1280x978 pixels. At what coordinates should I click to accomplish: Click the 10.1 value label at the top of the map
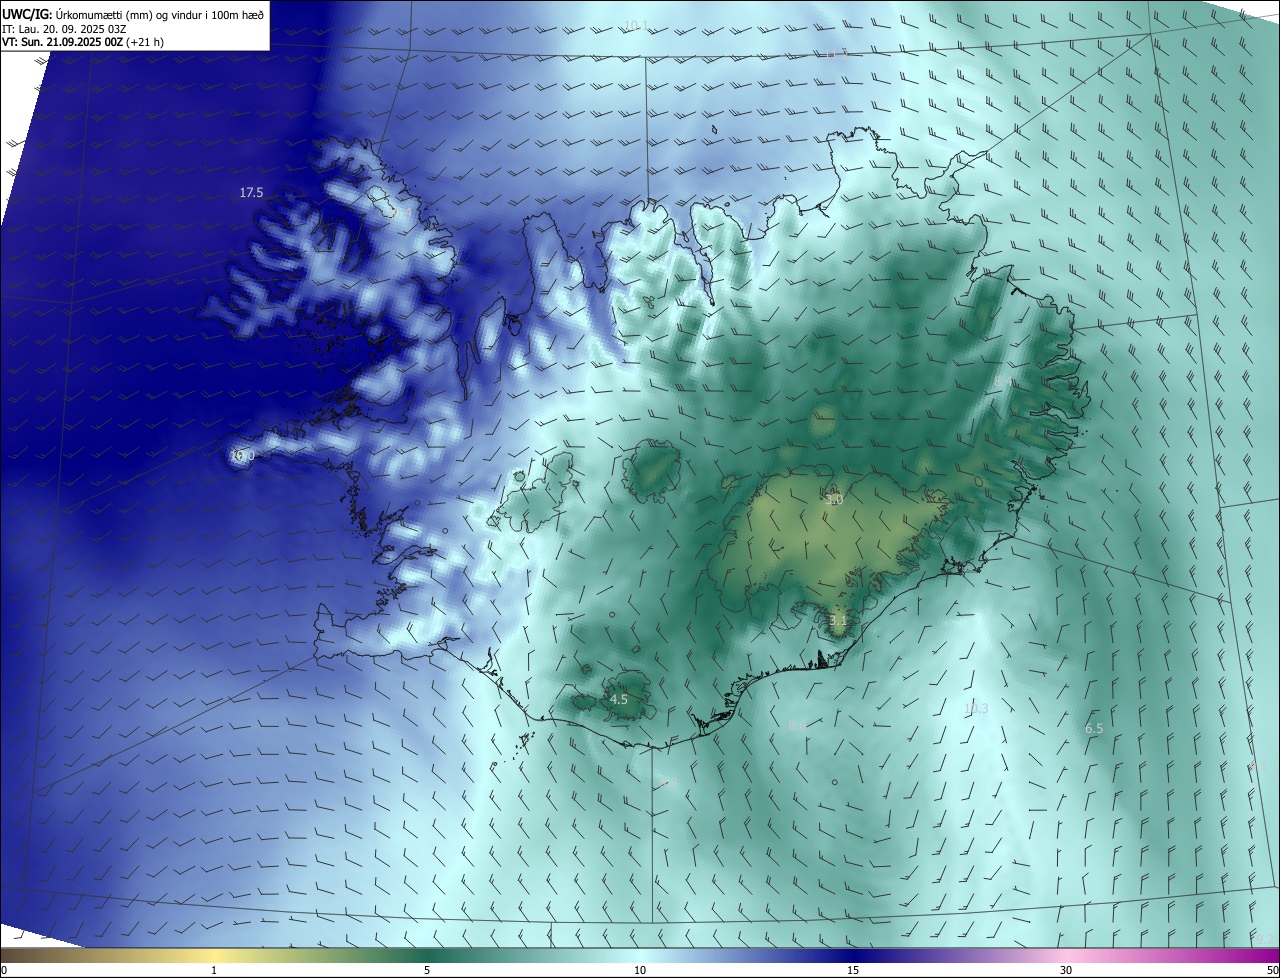click(635, 25)
